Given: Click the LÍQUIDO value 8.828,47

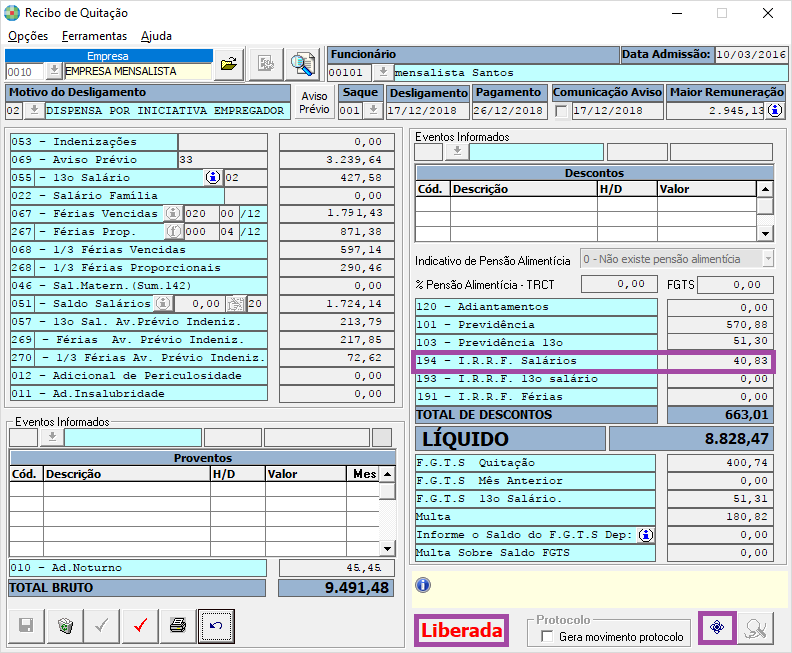Looking at the screenshot, I should 691,438.
